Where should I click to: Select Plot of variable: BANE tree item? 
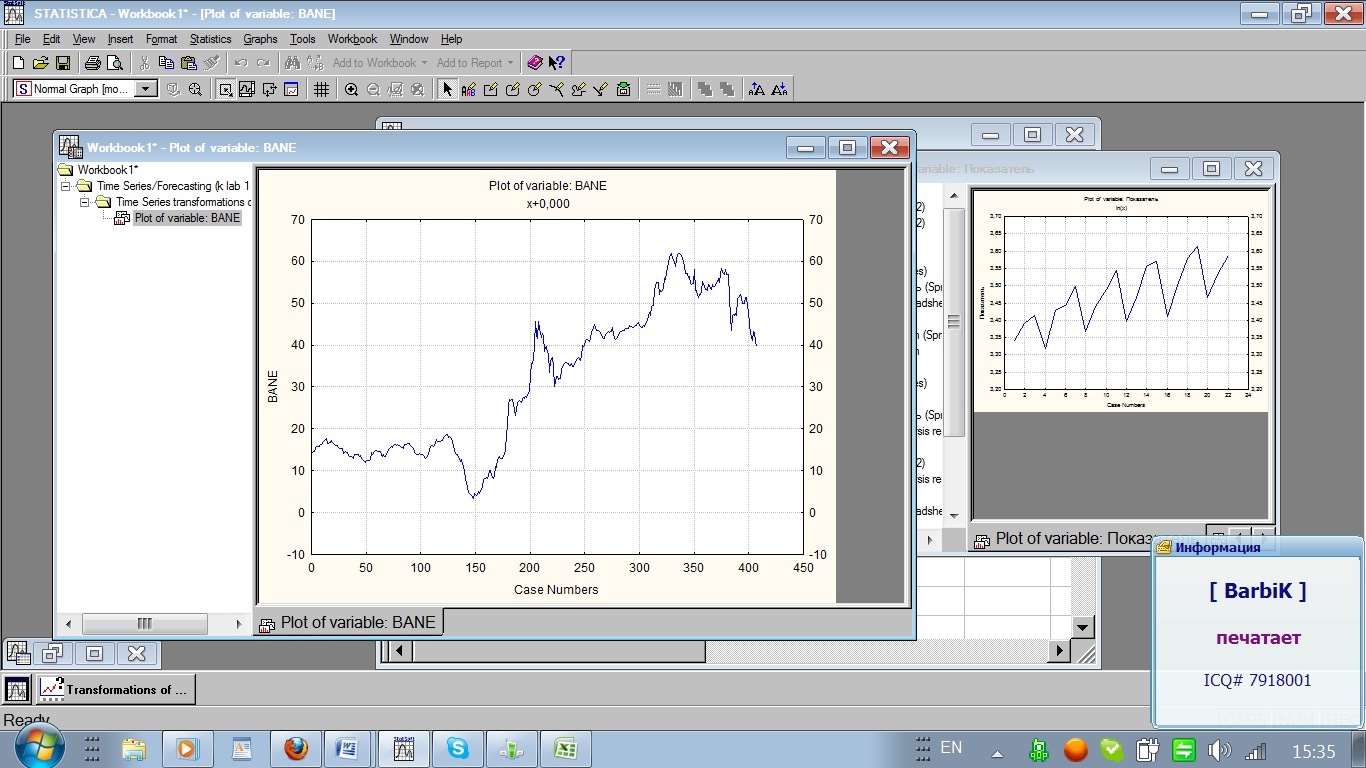187,218
